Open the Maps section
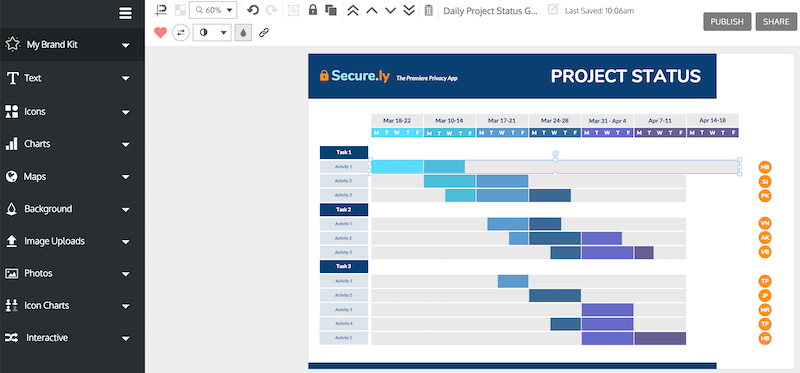 click(72, 177)
